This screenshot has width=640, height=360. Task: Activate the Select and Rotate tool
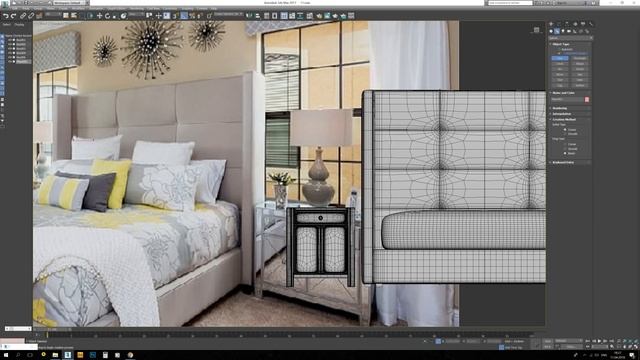pos(107,16)
